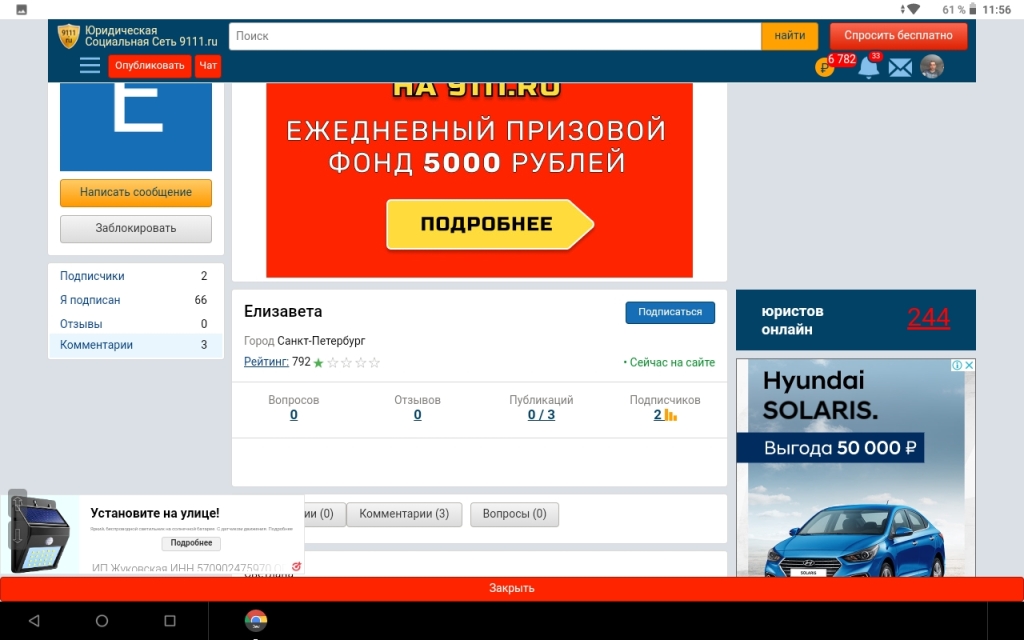Open Android recent apps square button
The width and height of the screenshot is (1024, 640).
pyautogui.click(x=169, y=621)
